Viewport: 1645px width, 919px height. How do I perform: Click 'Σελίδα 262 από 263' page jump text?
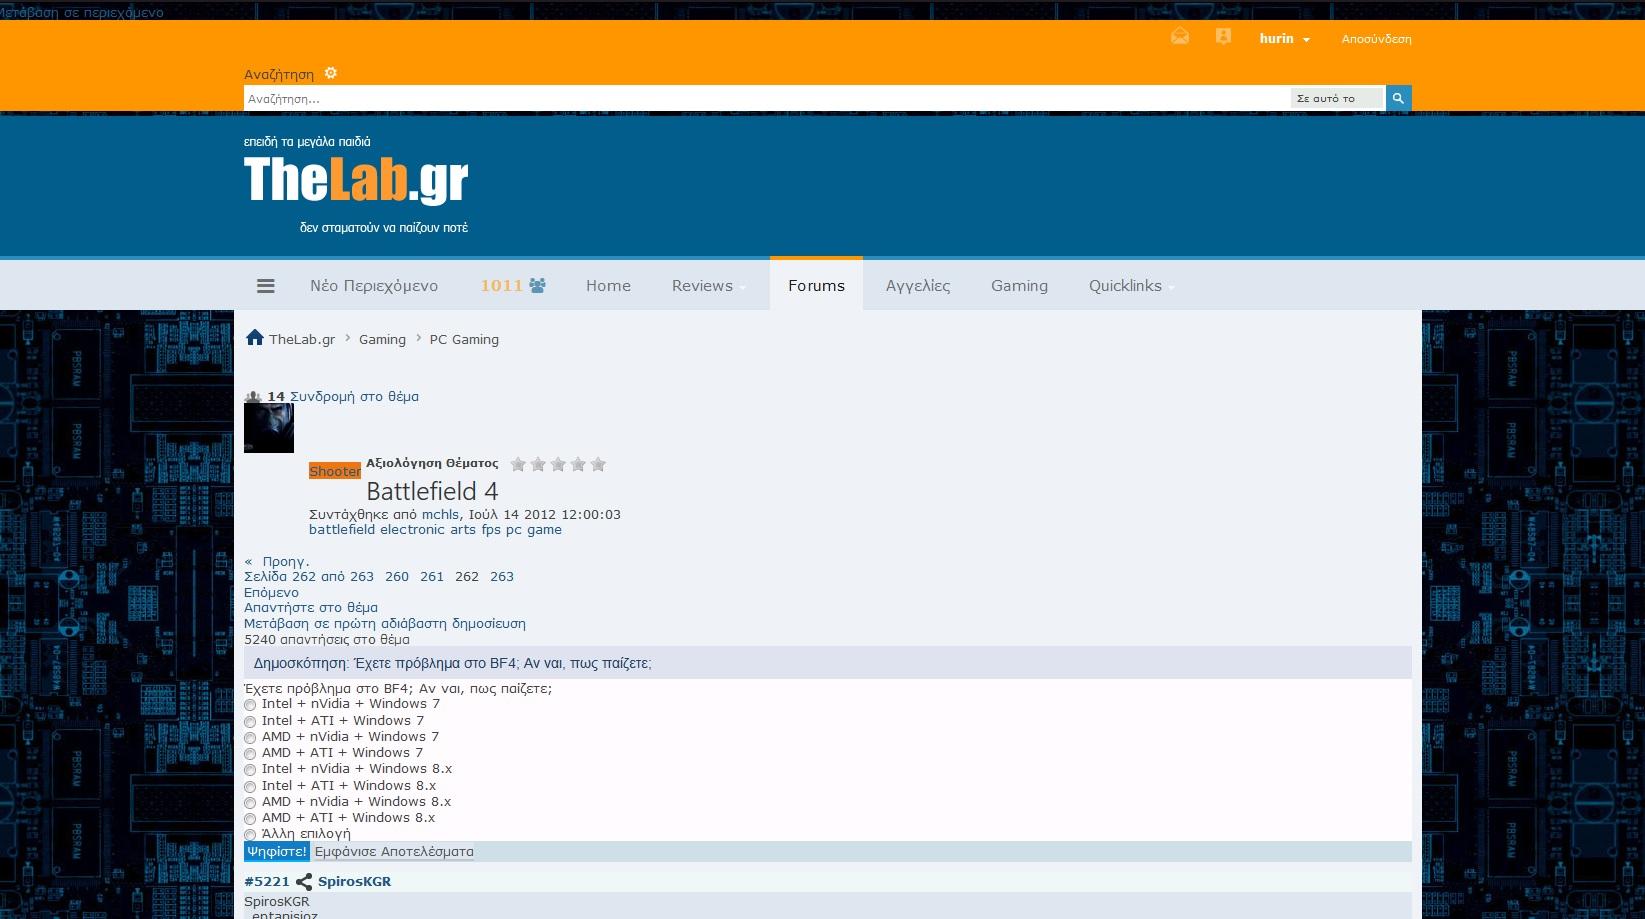309,577
